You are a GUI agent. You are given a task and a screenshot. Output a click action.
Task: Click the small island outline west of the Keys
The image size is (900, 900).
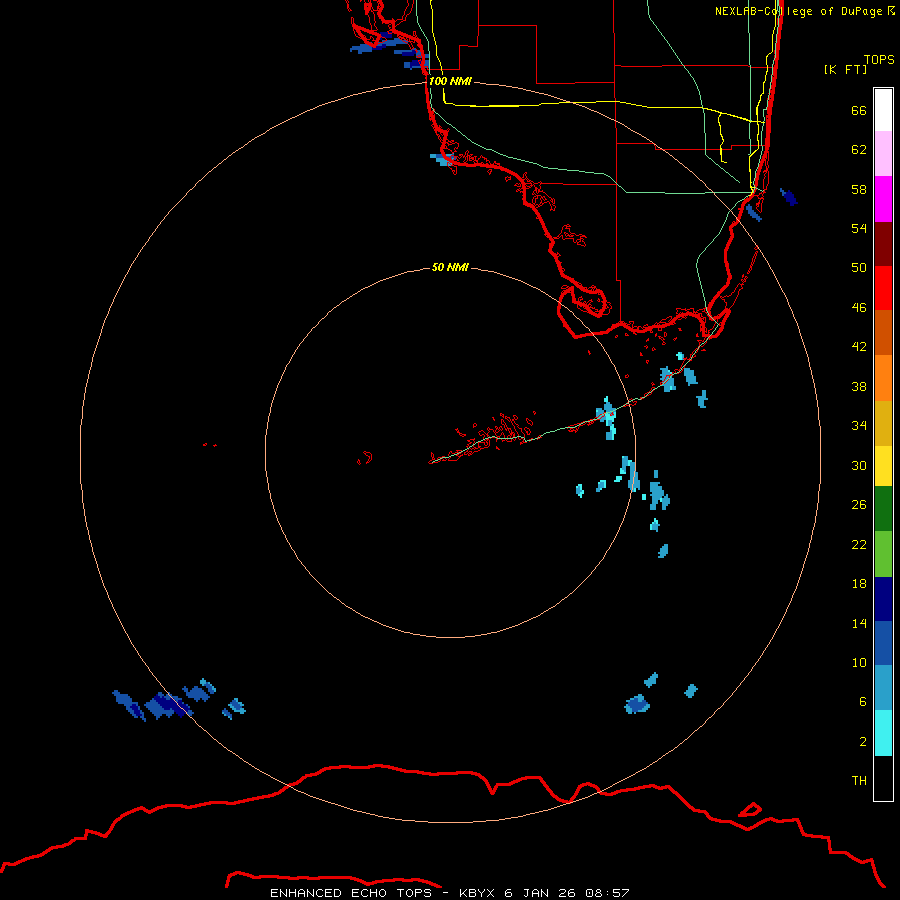pyautogui.click(x=365, y=458)
